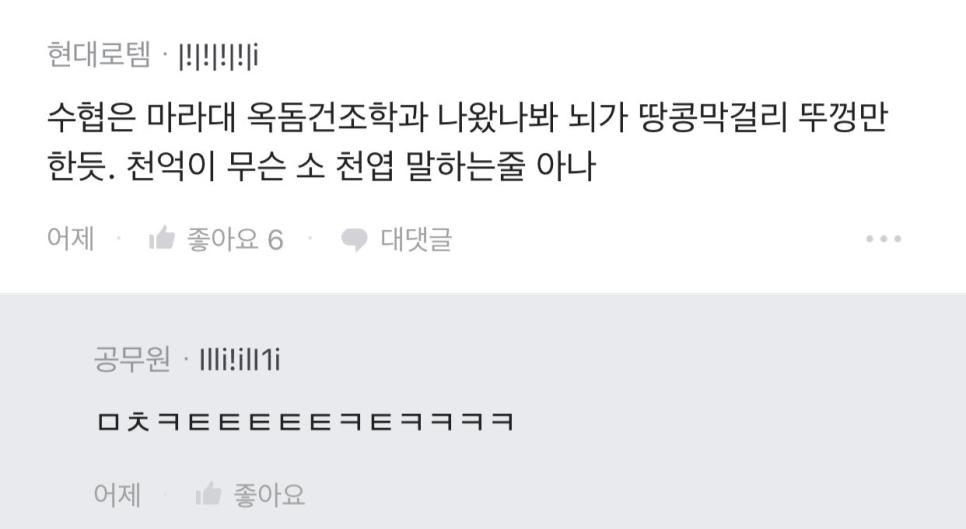
Task: Tap the thumbs-up icon on 공무원's reply
Action: tap(208, 494)
